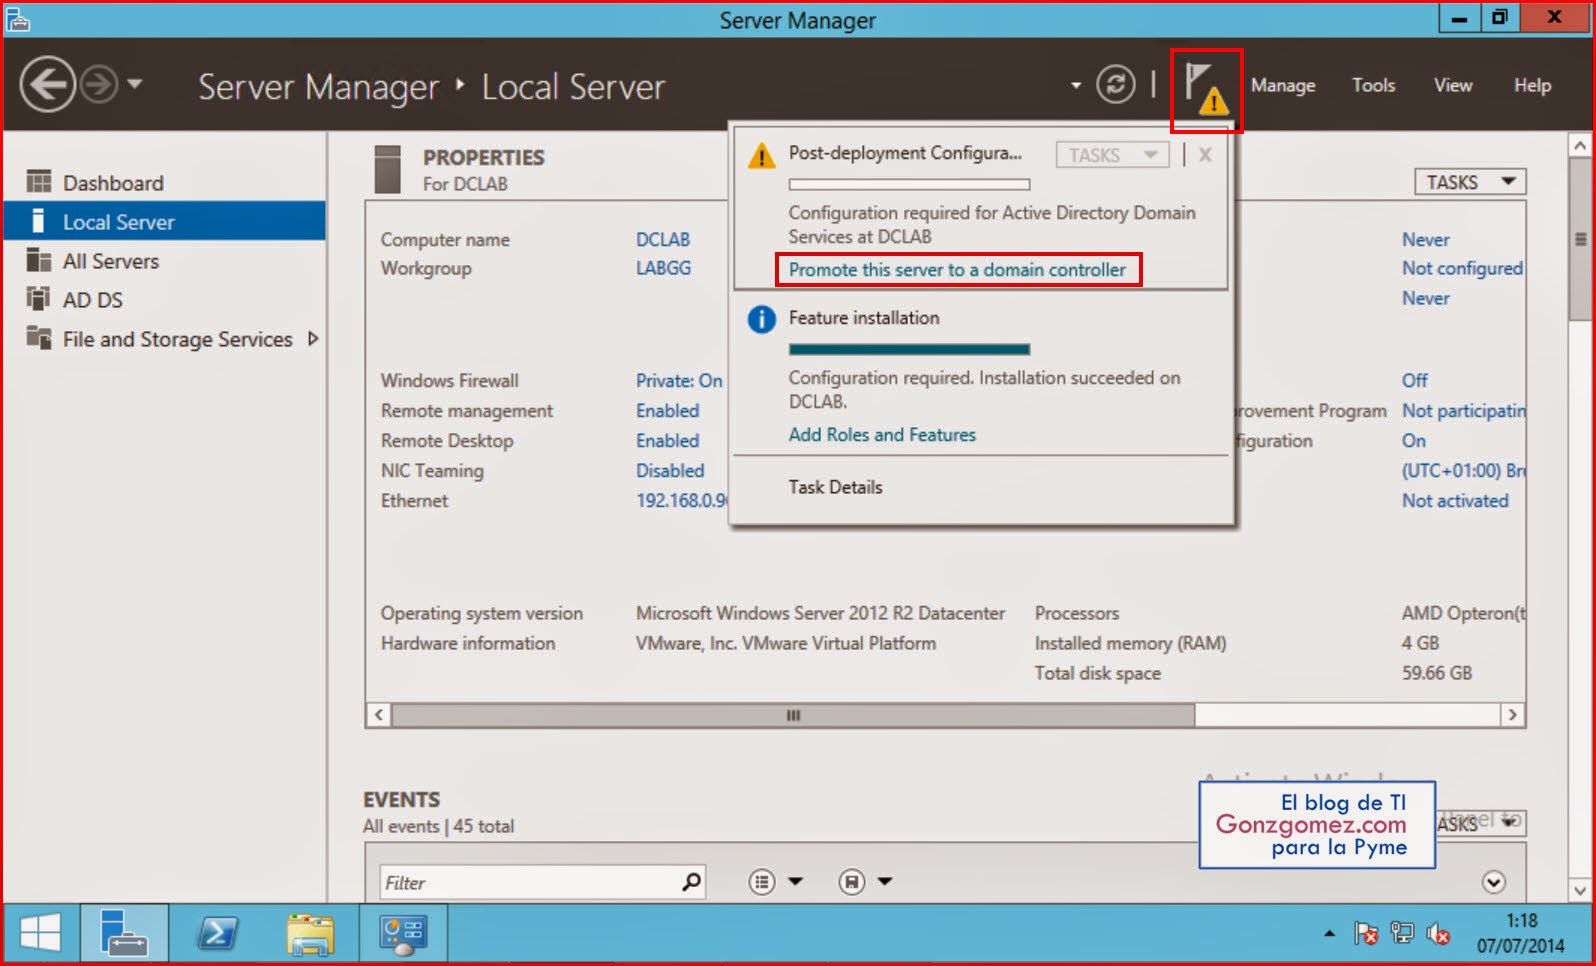The height and width of the screenshot is (966, 1596).
Task: Refresh Server Manager with the refresh icon
Action: coord(1115,84)
